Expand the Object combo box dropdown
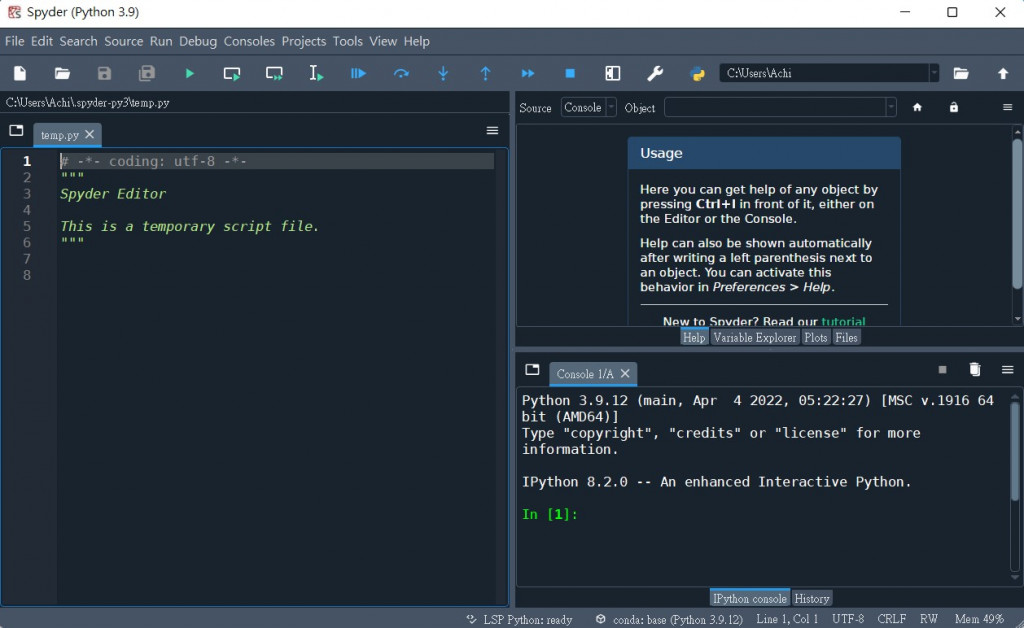 click(890, 107)
